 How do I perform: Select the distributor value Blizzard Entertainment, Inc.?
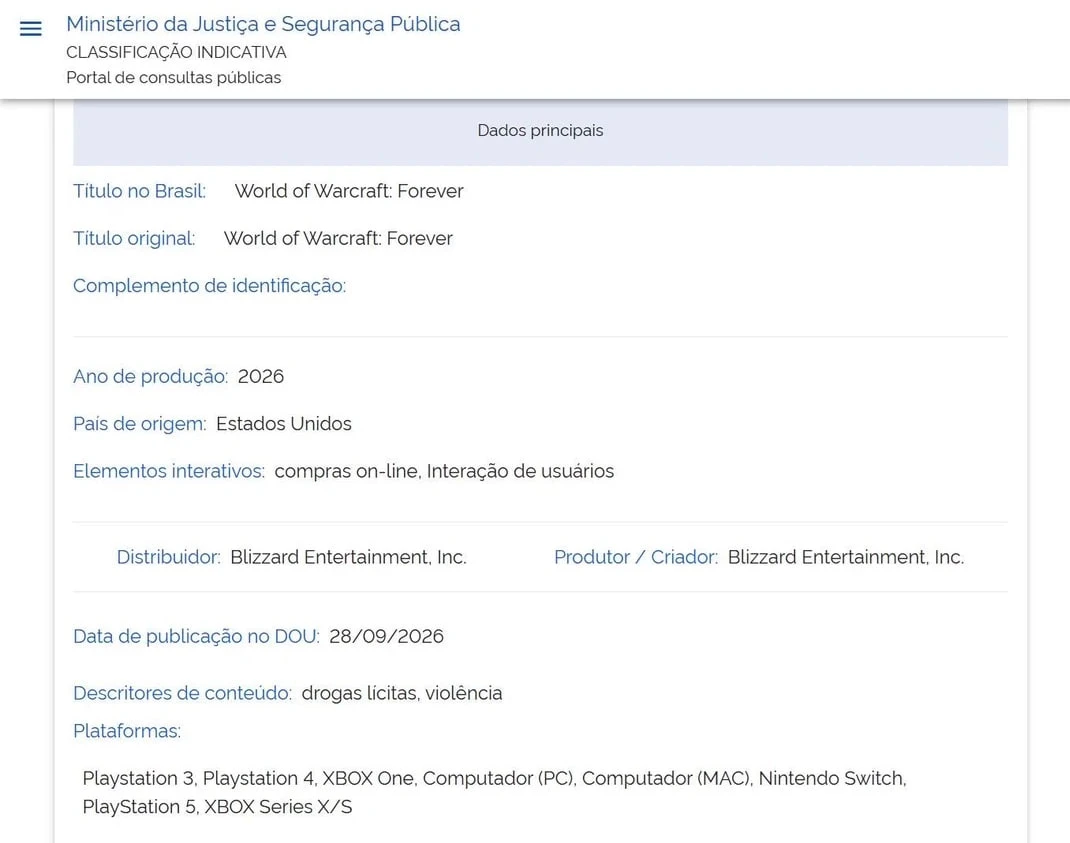pos(348,557)
